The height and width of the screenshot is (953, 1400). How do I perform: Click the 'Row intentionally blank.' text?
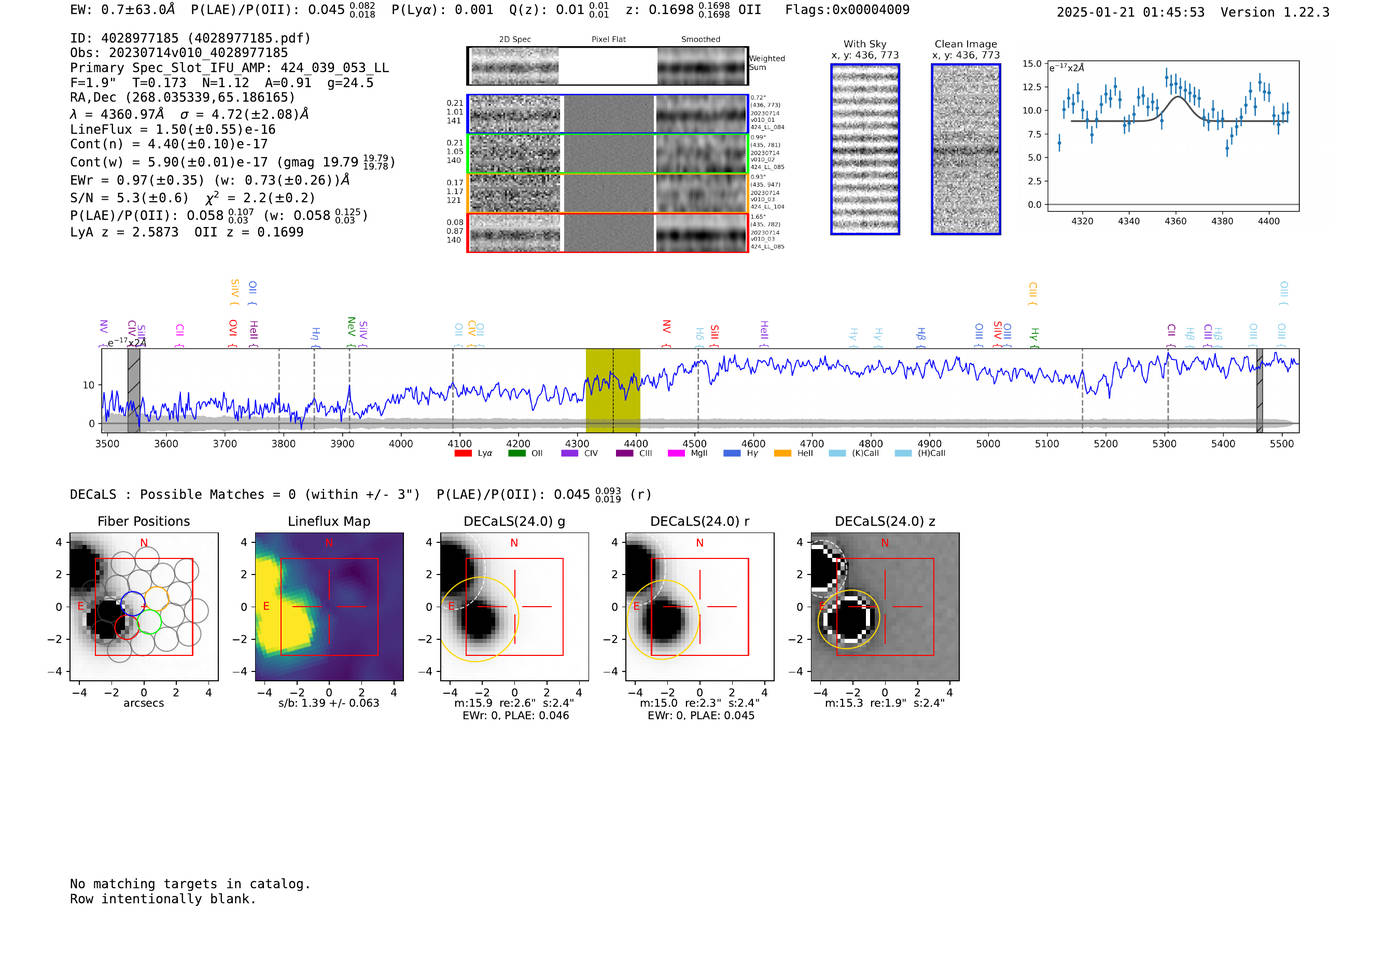(163, 899)
